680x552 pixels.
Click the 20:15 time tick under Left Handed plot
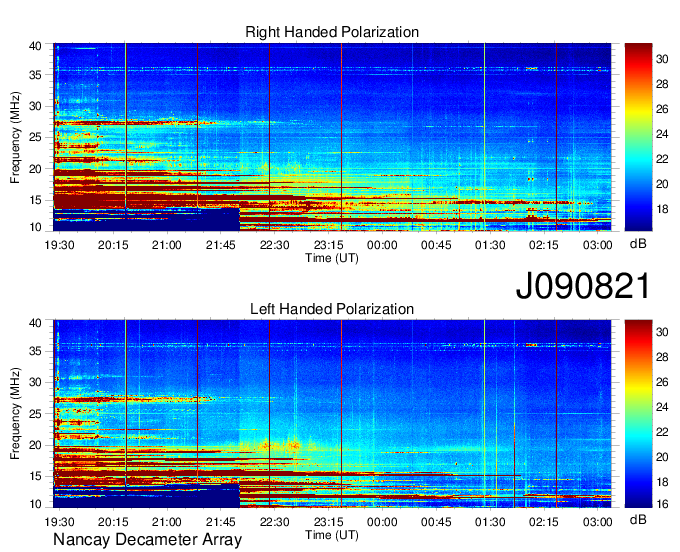(x=113, y=522)
